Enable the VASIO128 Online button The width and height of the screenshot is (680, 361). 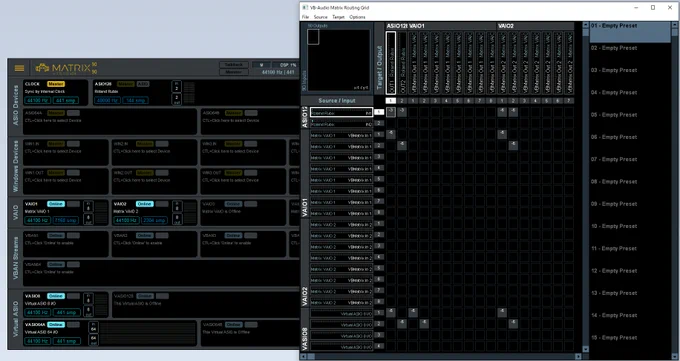(144, 296)
